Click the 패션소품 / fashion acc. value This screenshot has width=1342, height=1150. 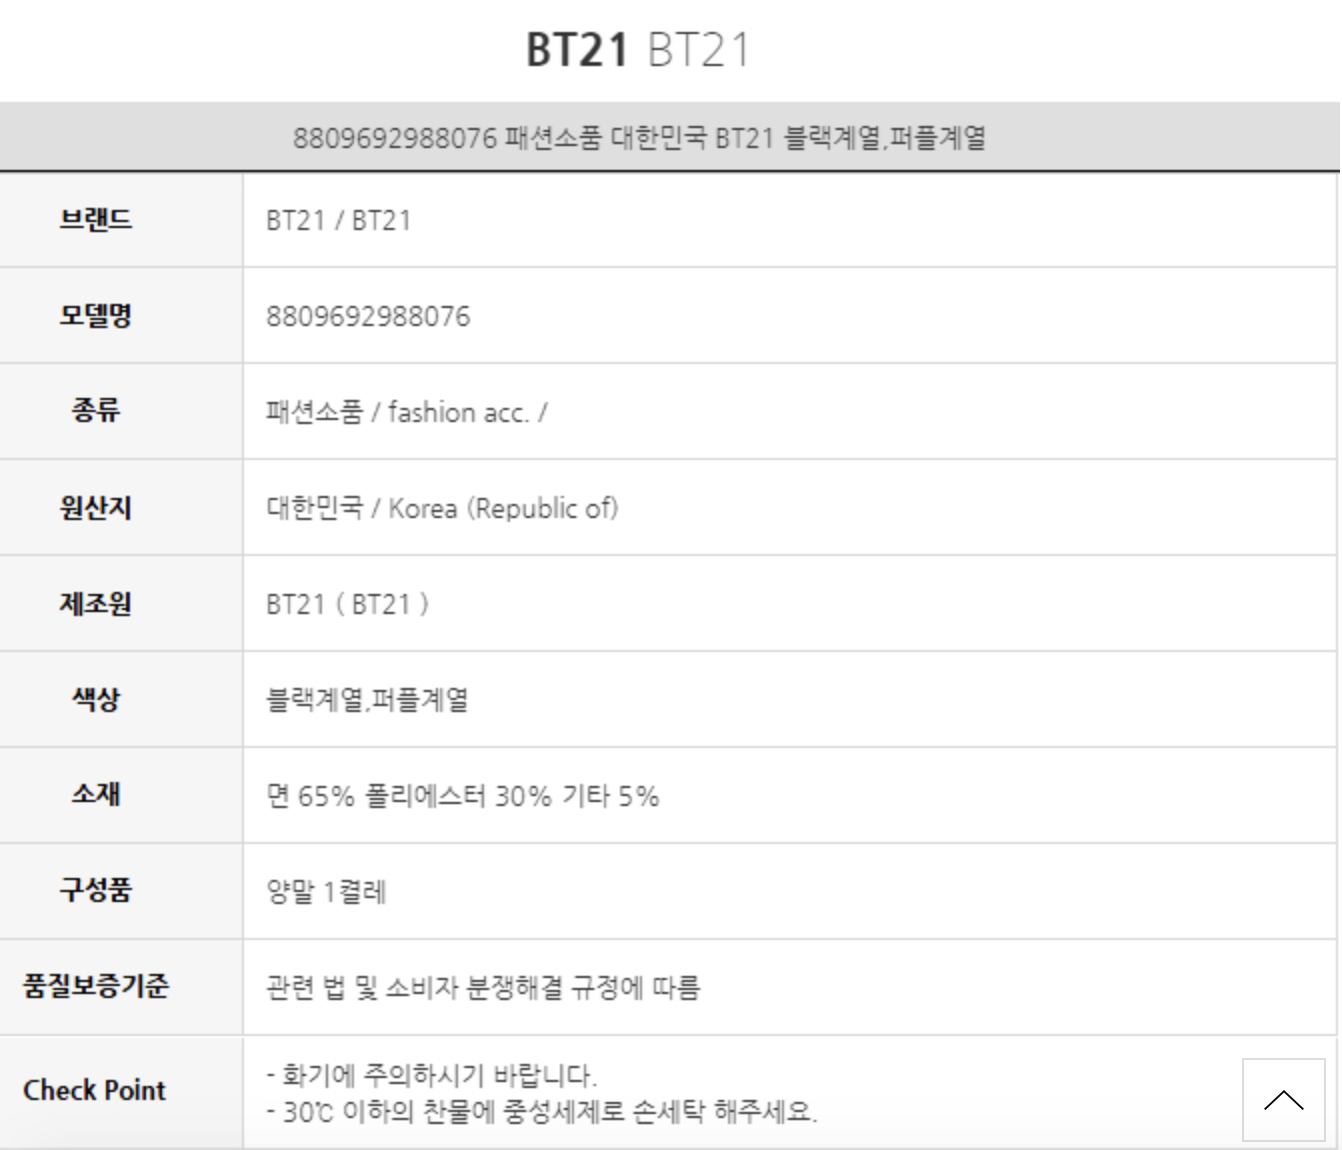click(x=406, y=412)
